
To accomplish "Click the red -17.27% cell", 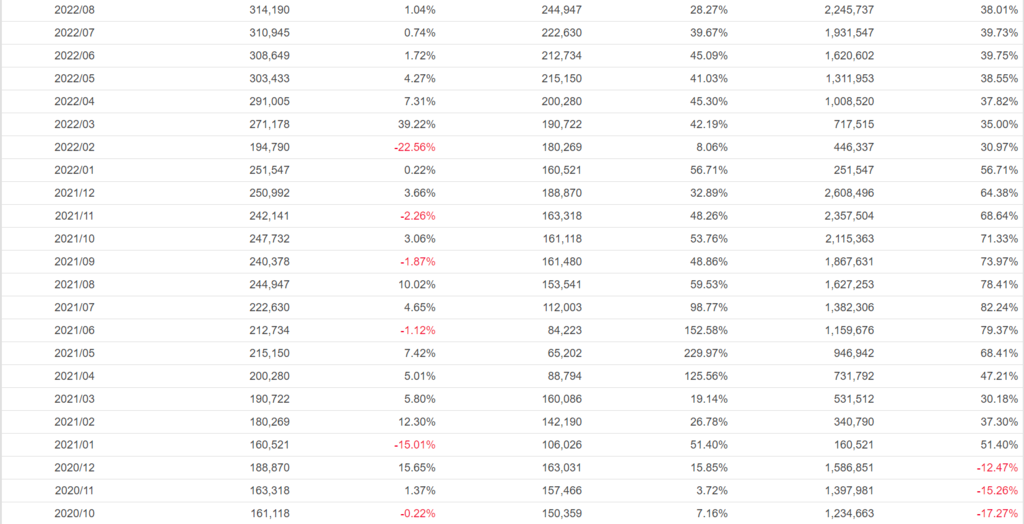I will point(994,513).
